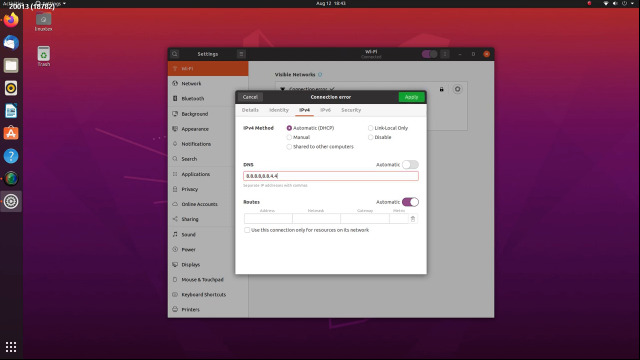This screenshot has width=640, height=360.
Task: Show Applications grid at bottom of dock
Action: tap(11, 347)
